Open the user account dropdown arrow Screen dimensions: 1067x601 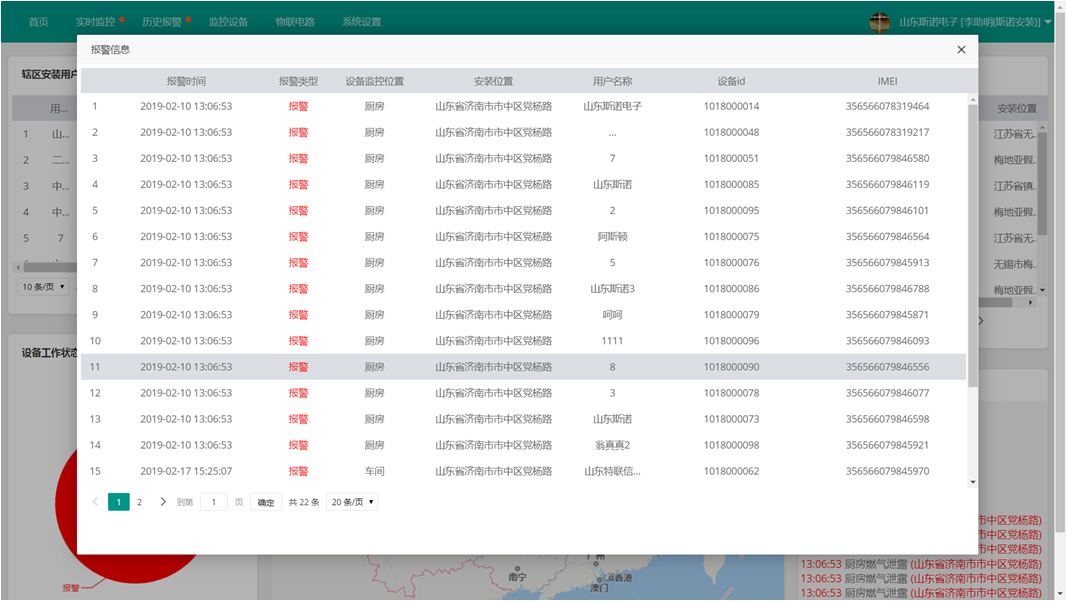1046,22
